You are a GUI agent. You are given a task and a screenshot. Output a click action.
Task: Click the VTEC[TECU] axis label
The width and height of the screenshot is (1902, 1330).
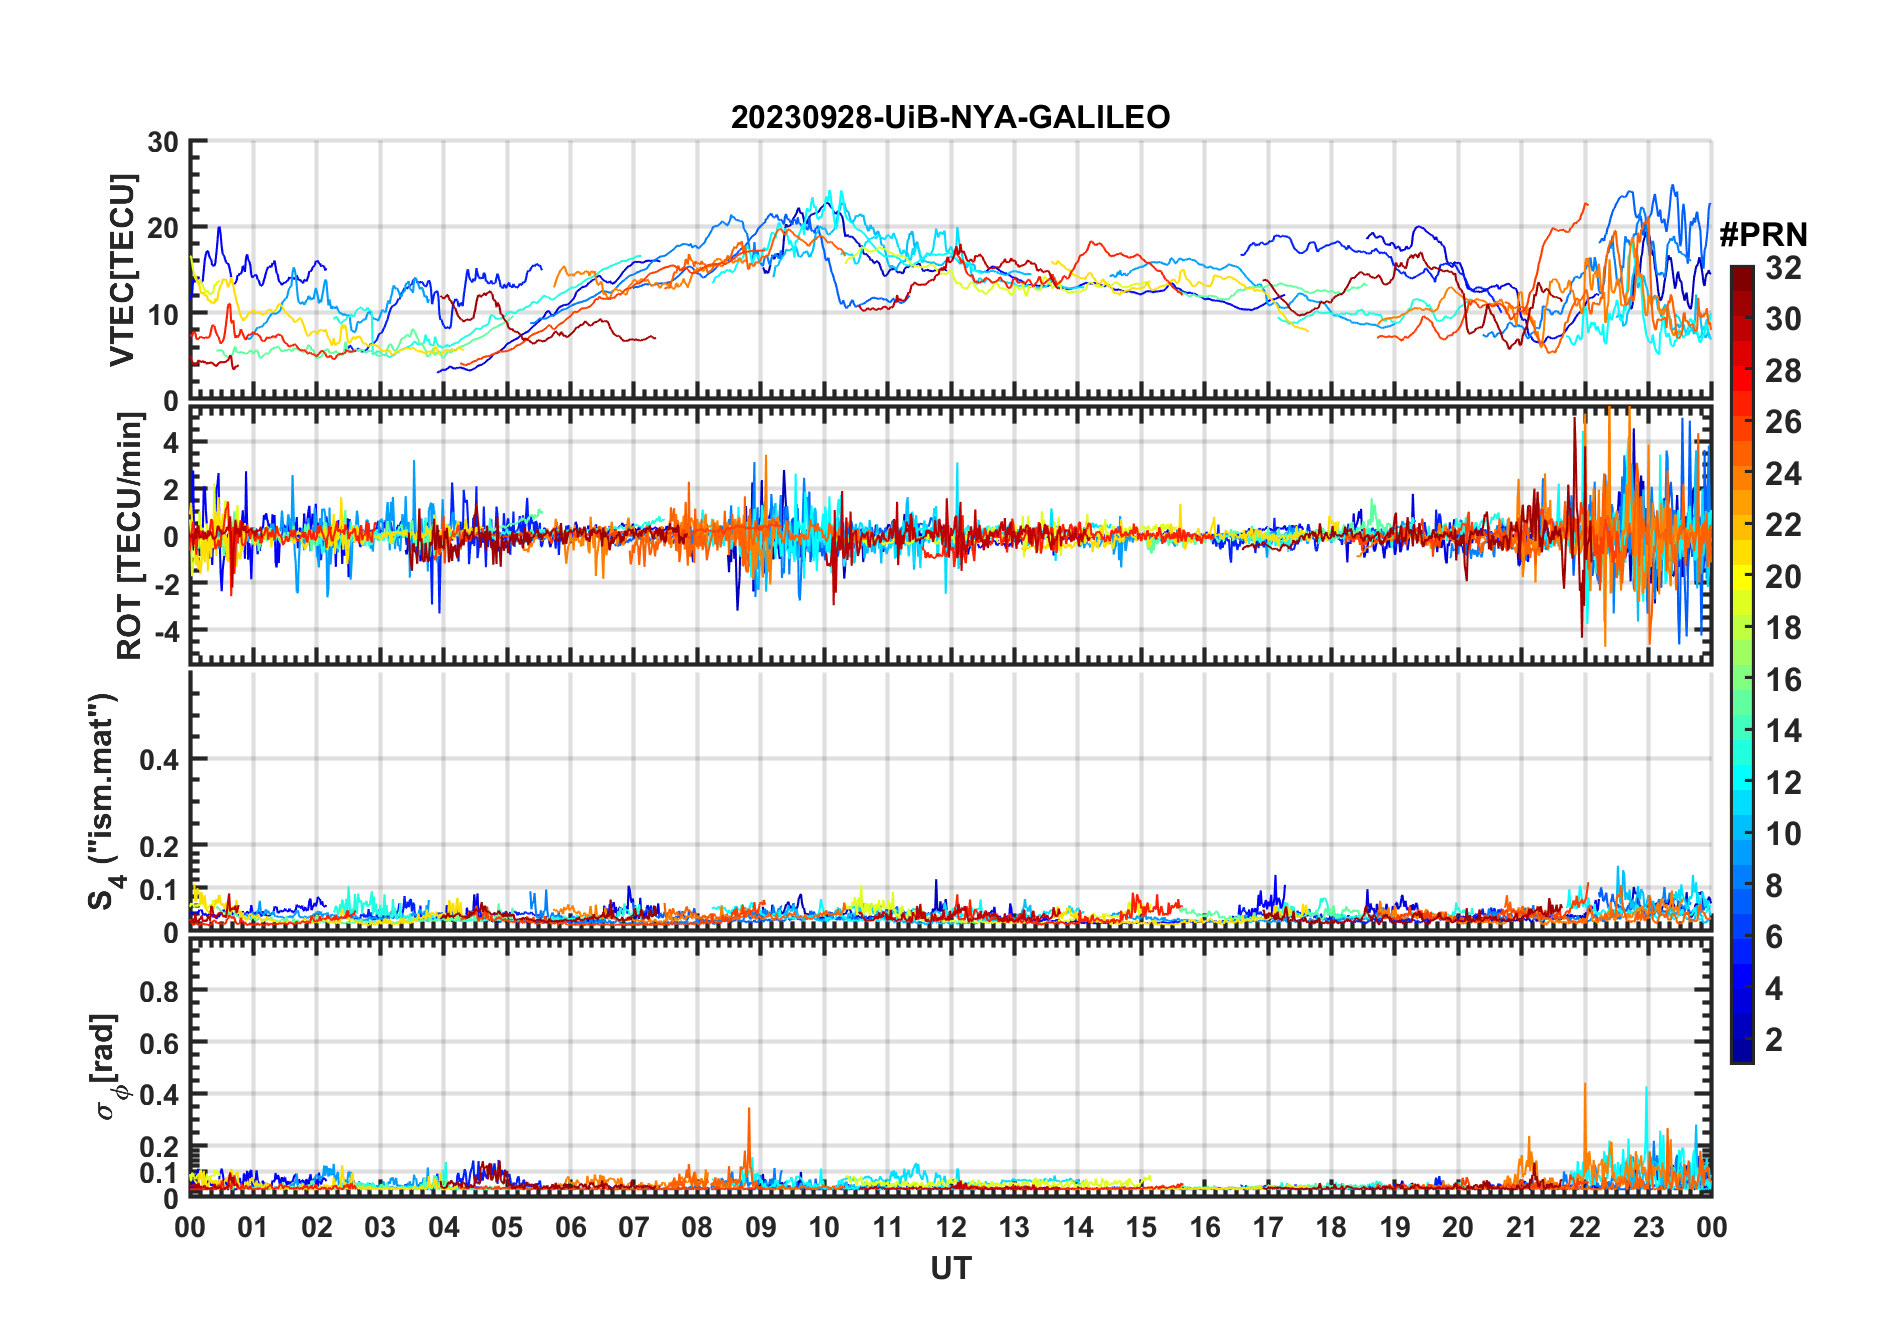click(122, 270)
